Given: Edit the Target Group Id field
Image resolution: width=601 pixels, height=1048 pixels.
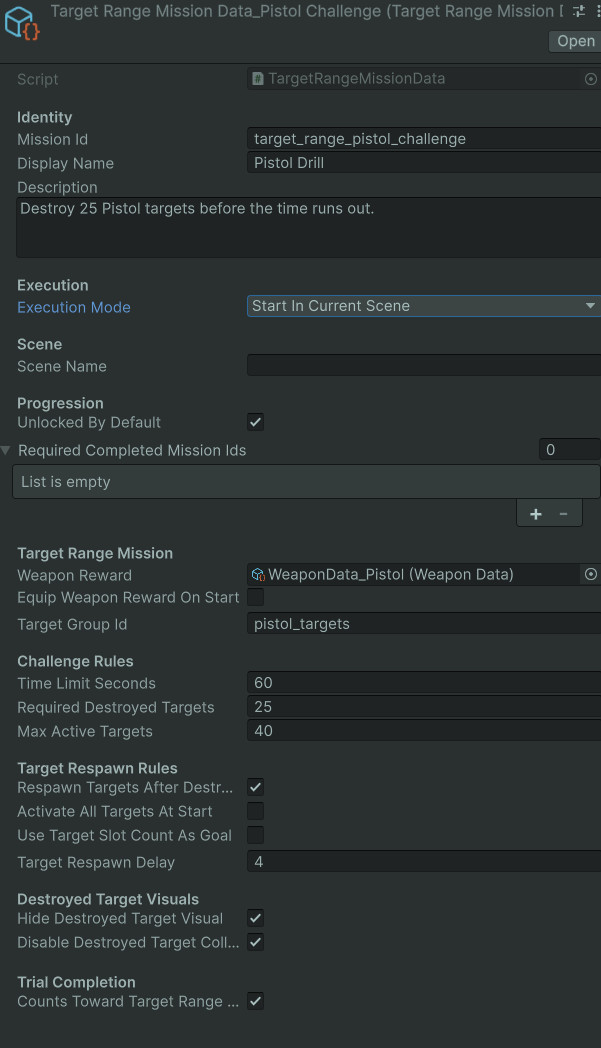Looking at the screenshot, I should (x=424, y=624).
